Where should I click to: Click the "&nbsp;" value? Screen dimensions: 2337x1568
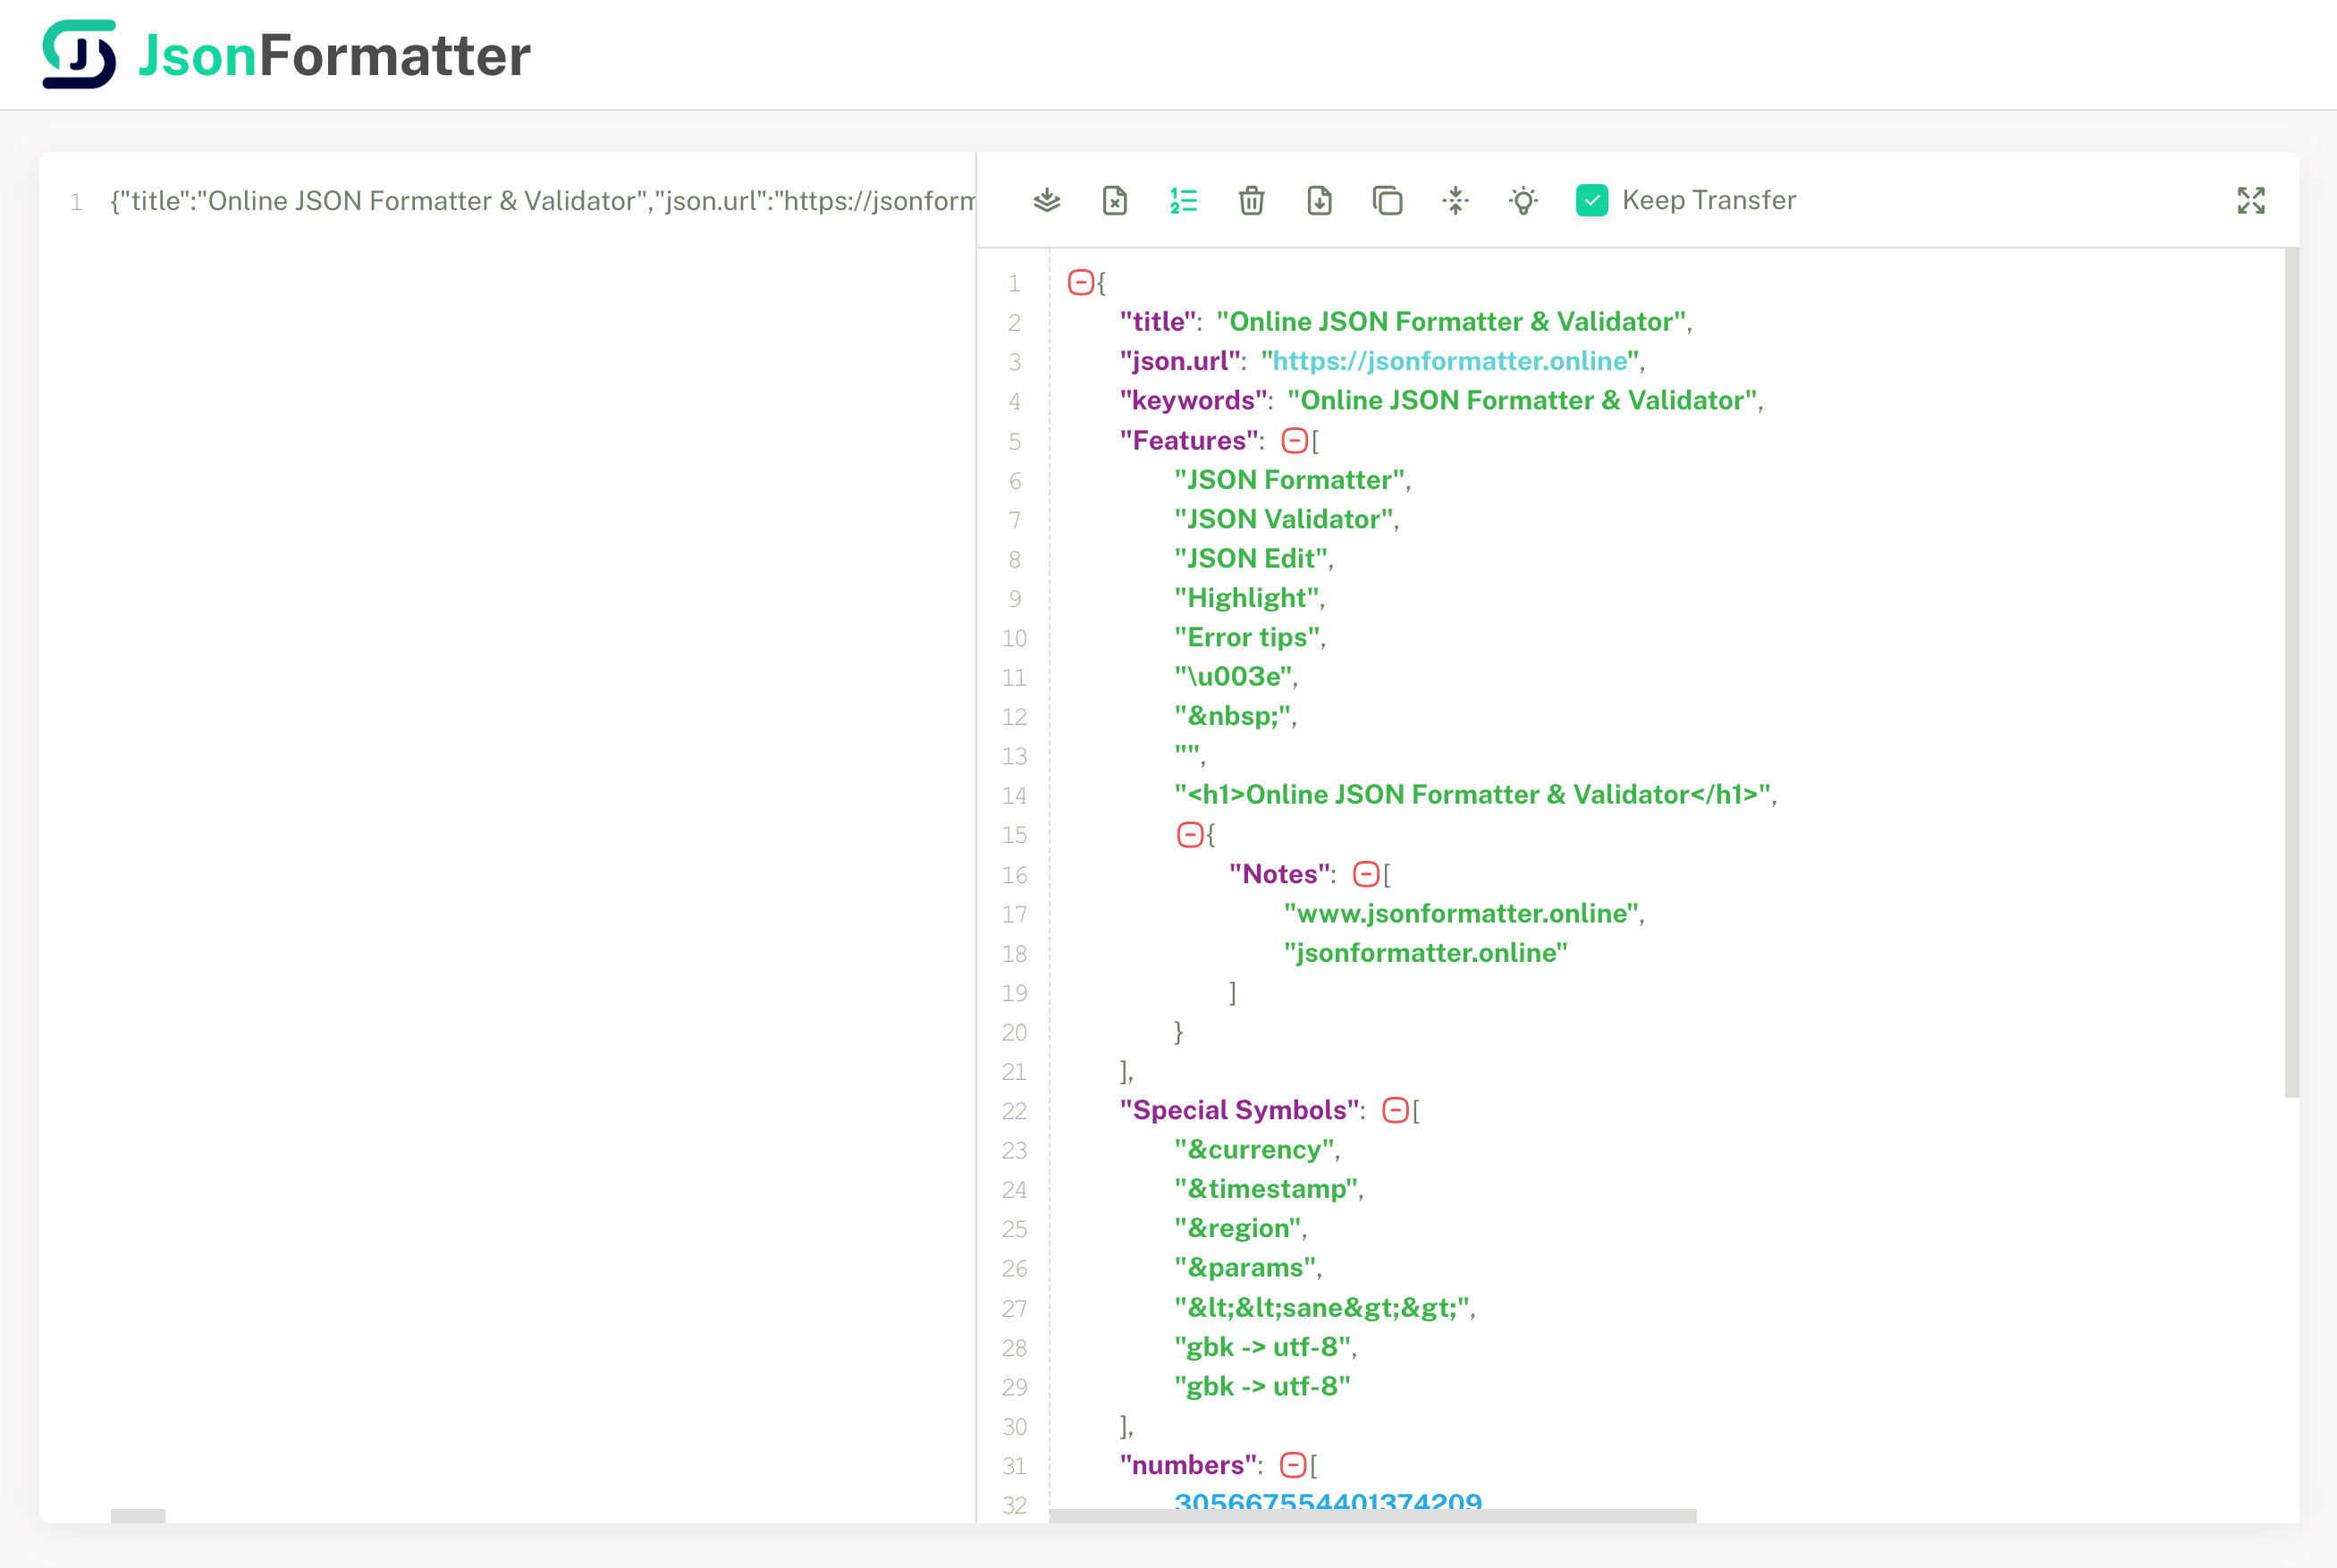[x=1233, y=716]
